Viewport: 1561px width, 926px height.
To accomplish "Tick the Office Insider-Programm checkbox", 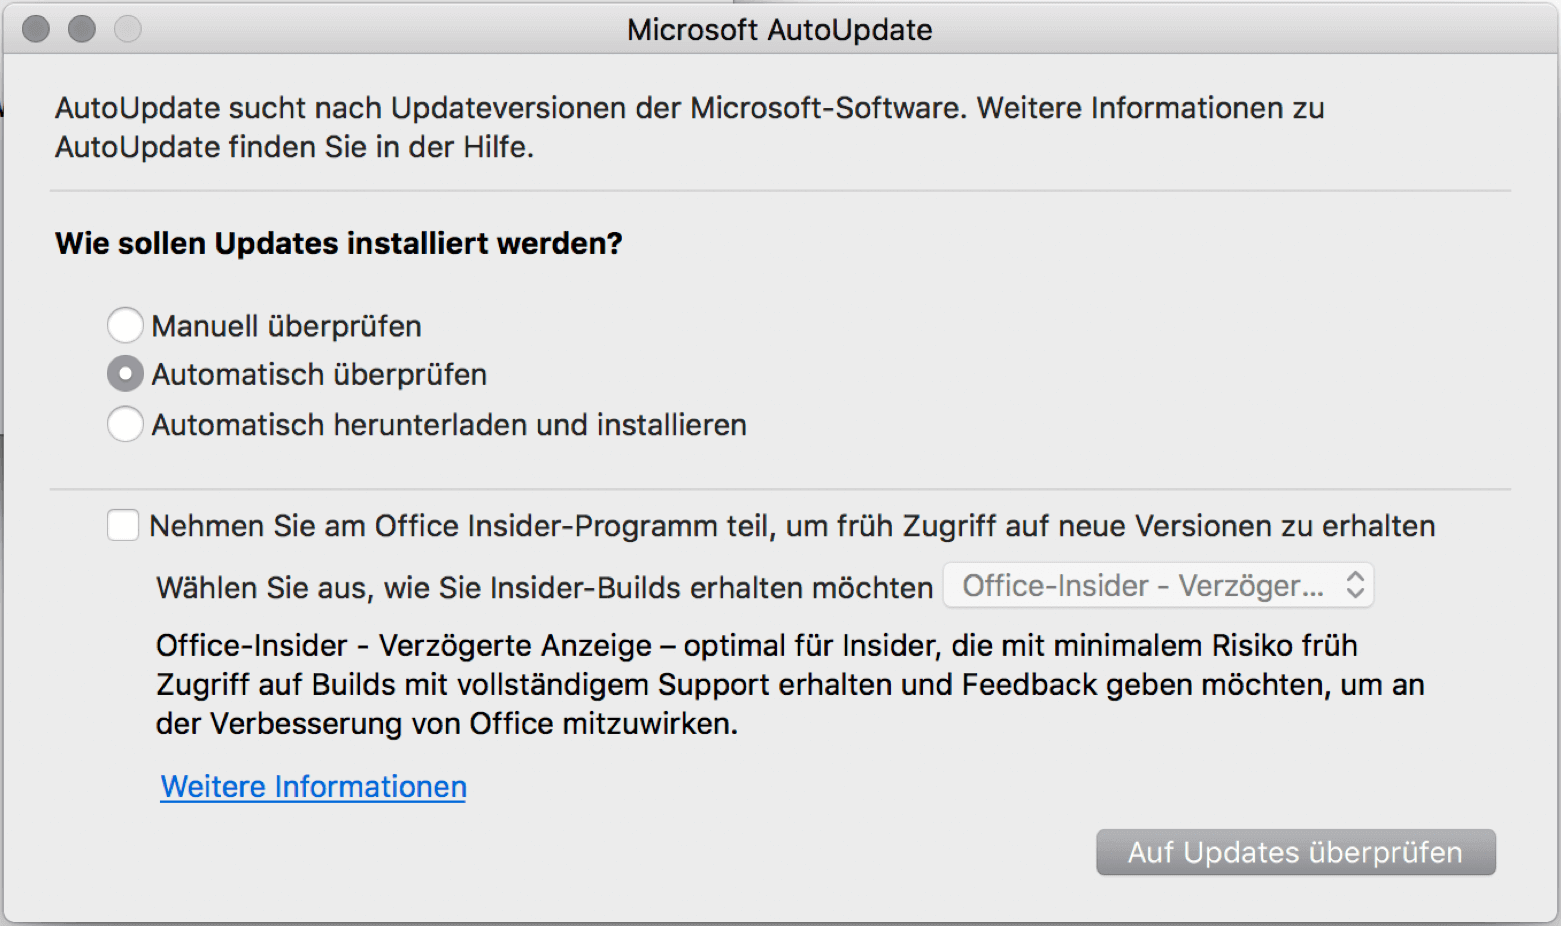I will tap(123, 525).
